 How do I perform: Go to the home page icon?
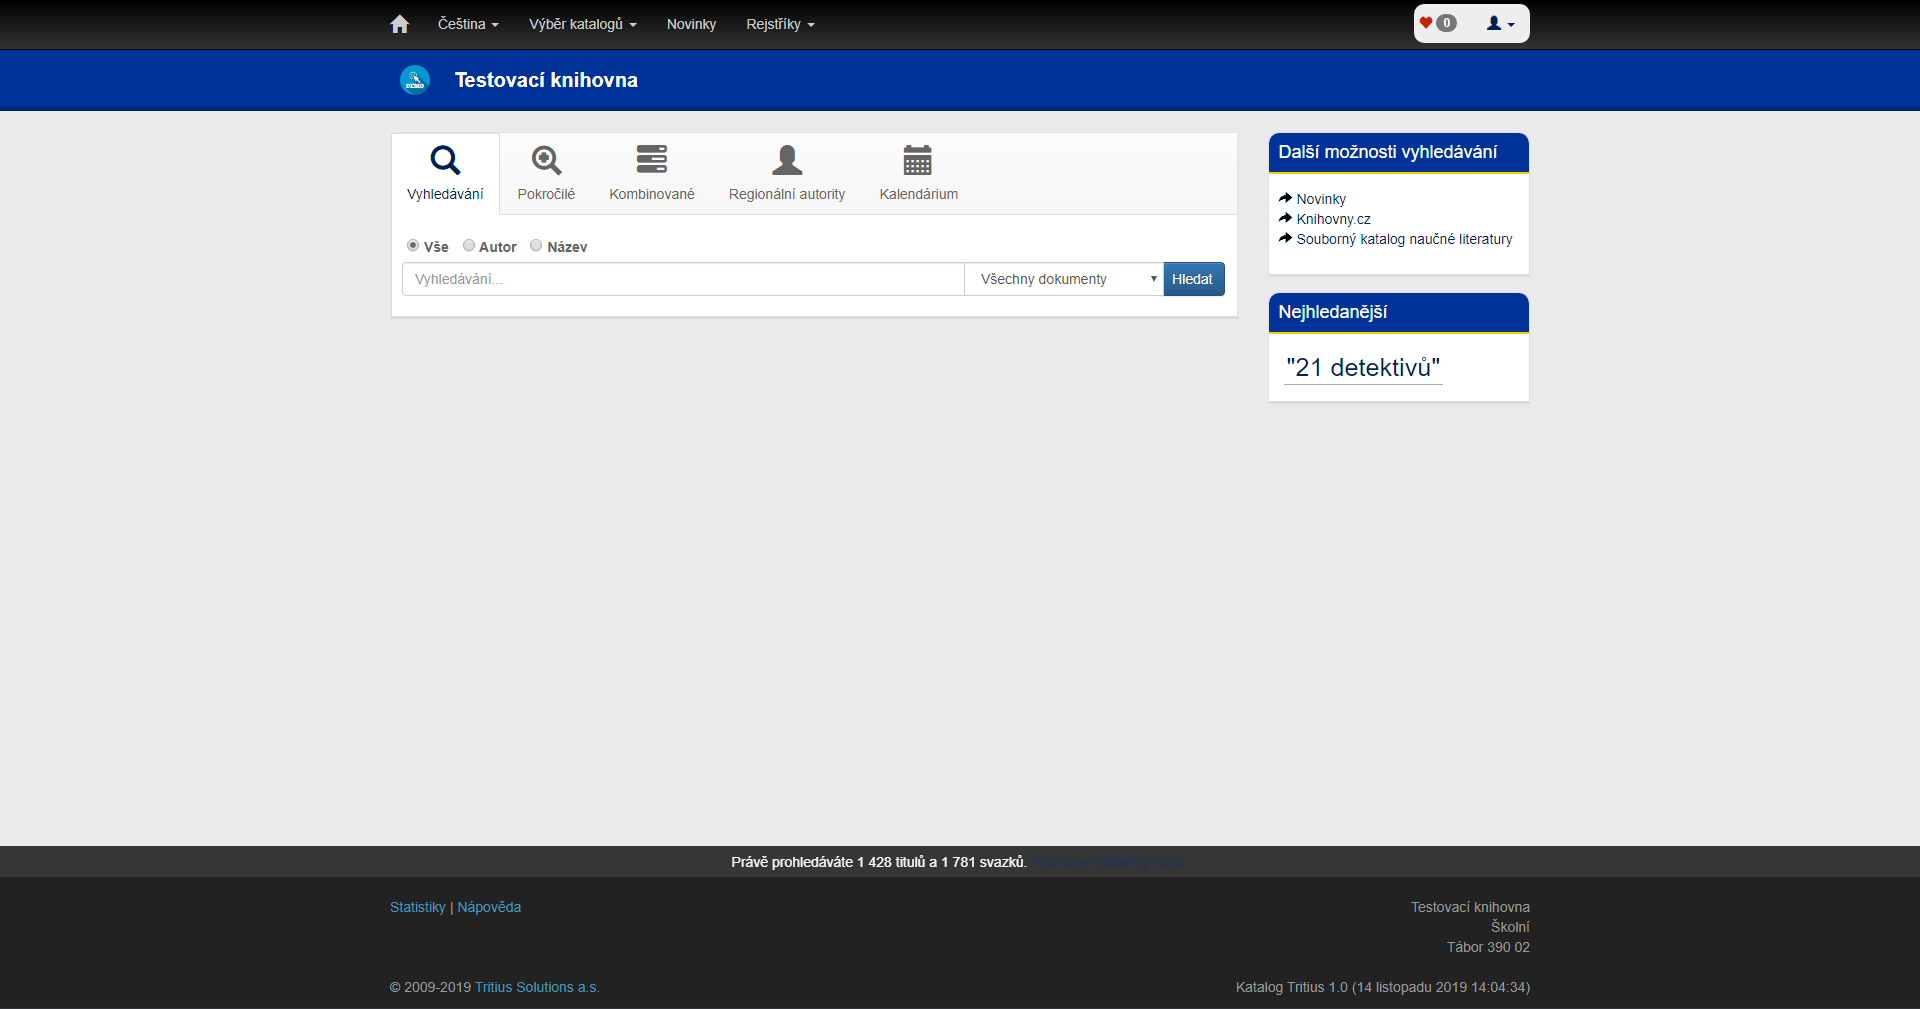400,24
